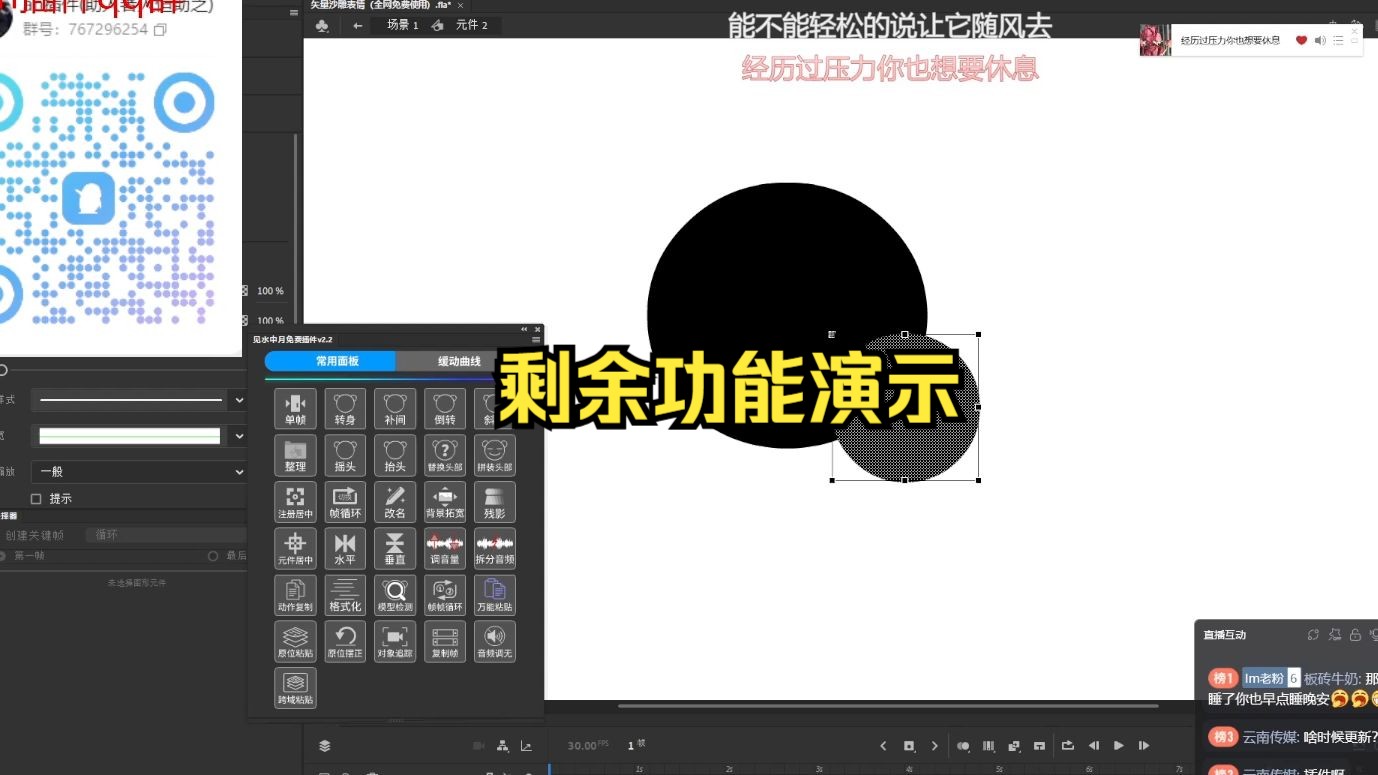This screenshot has height=775, width=1378.
Task: Select 元件 2 in the breadcrumb
Action: (471, 25)
